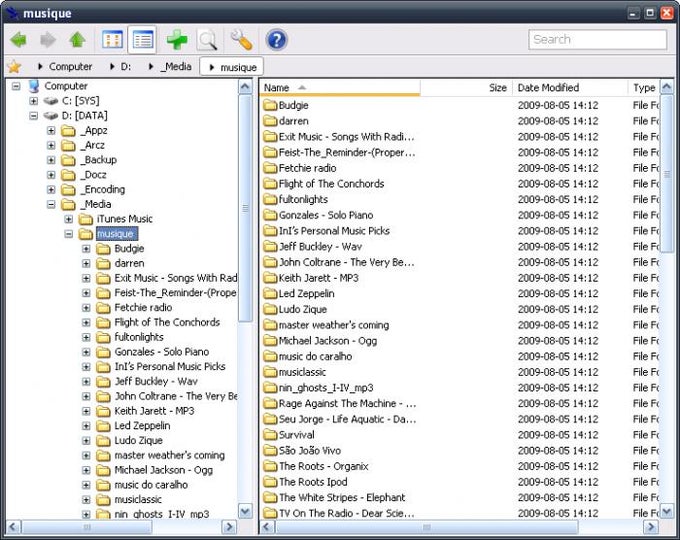680x540 pixels.
Task: Collapse the musique folder node in tree
Action: tap(69, 234)
